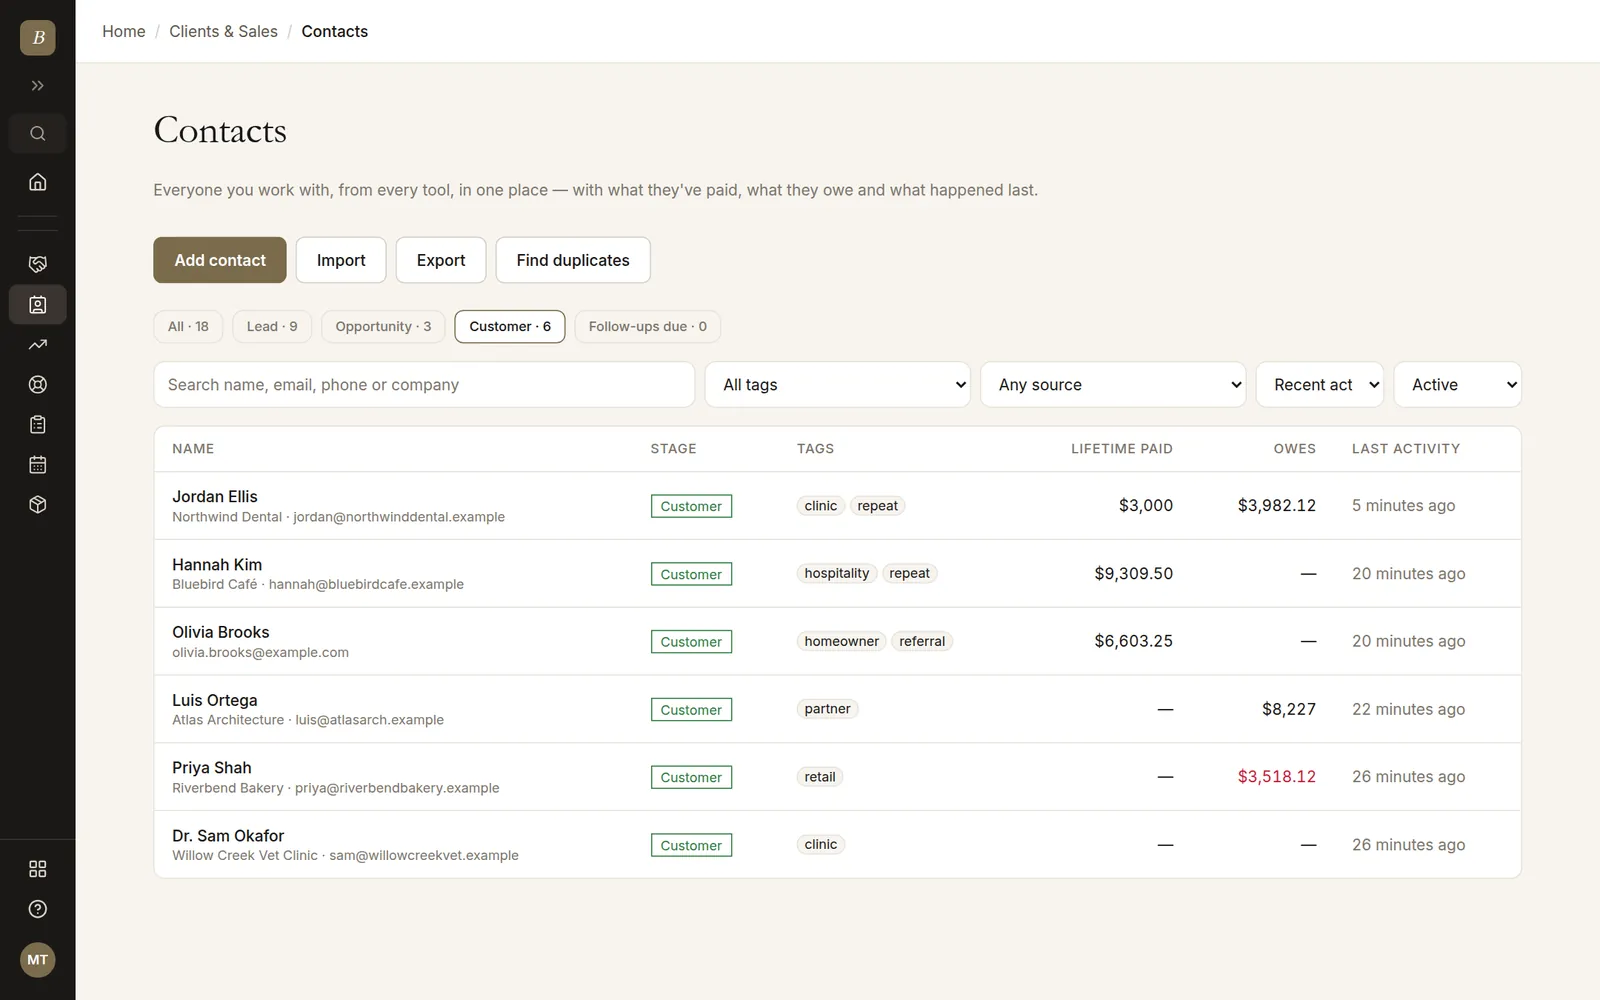Open the Olivia Brooks contact row
The height and width of the screenshot is (1000, 1600).
pos(838,642)
